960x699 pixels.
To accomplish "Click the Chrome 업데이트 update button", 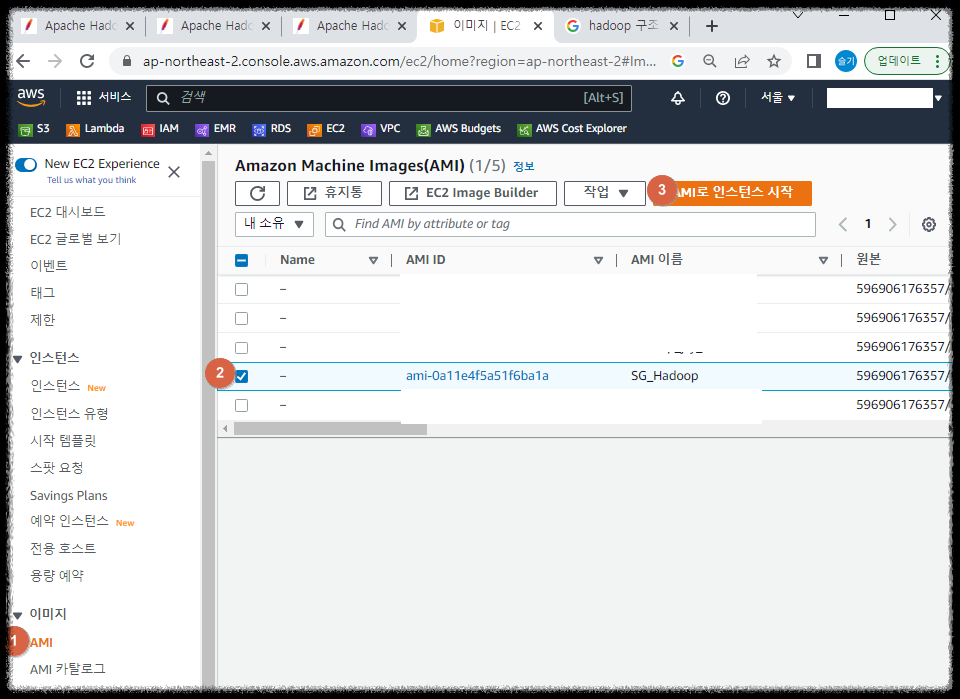I will (x=907, y=61).
